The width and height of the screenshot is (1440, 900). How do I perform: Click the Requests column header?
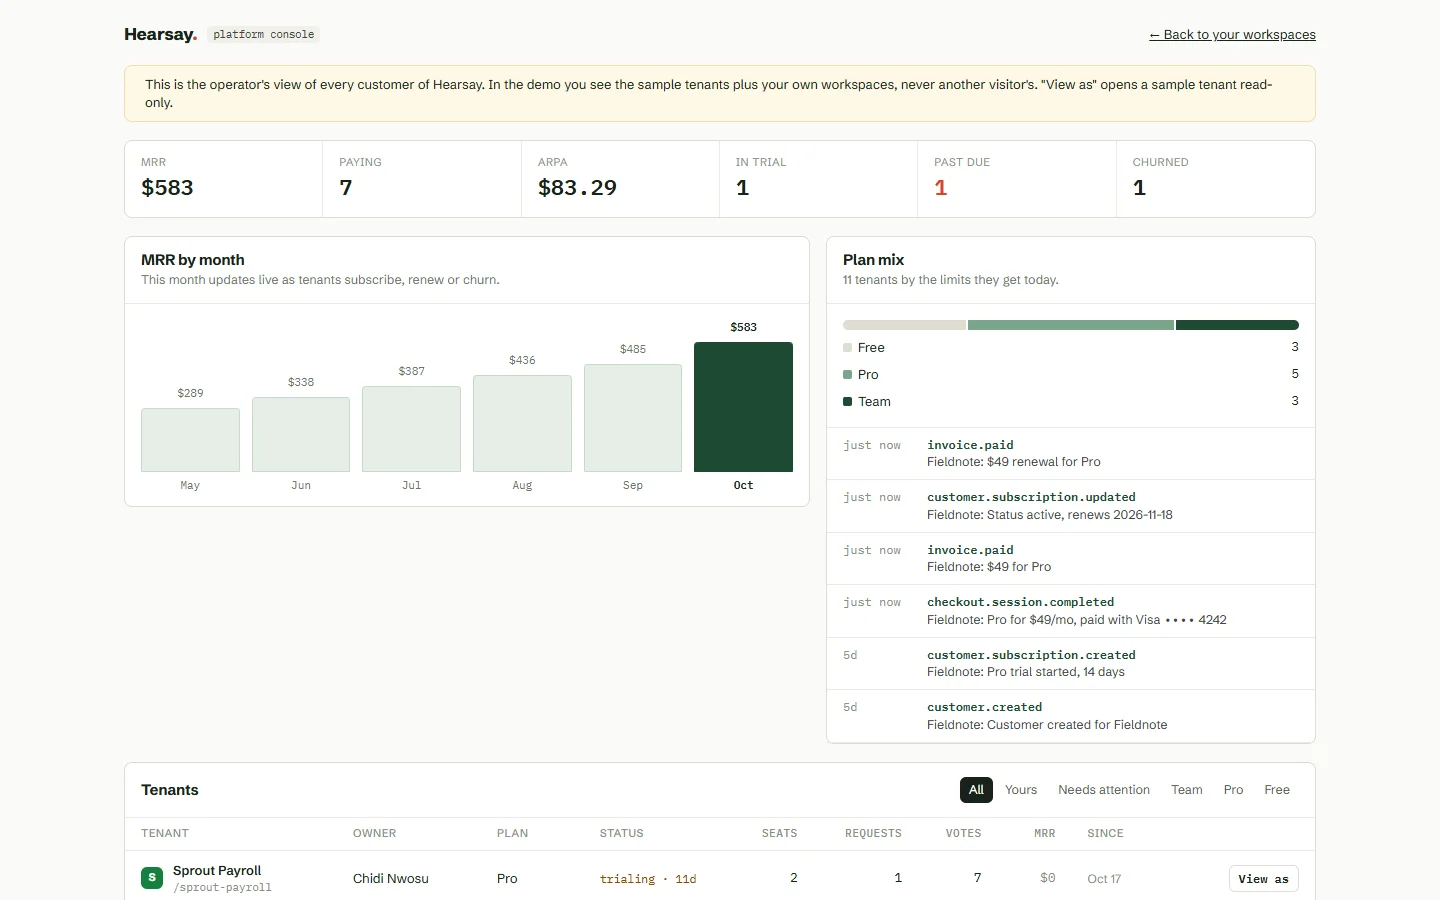[x=873, y=833]
